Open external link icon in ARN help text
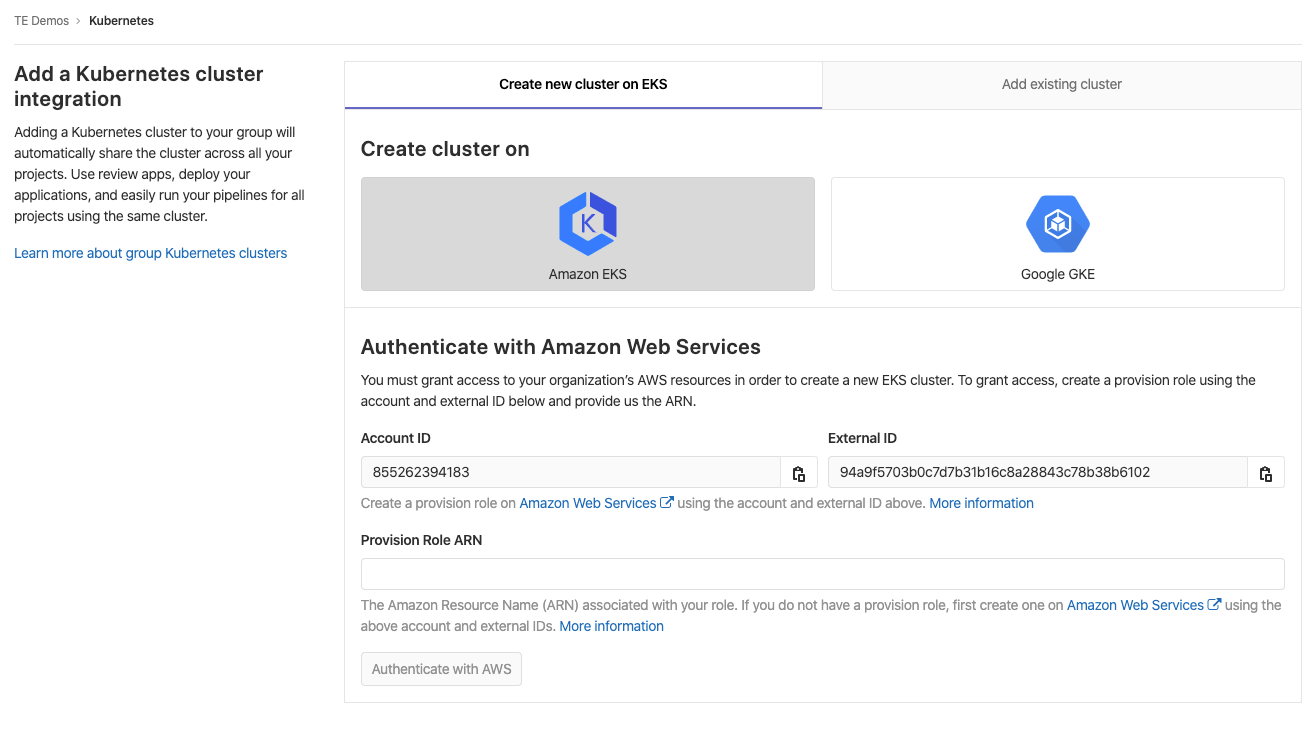The height and width of the screenshot is (739, 1312). pos(1213,604)
